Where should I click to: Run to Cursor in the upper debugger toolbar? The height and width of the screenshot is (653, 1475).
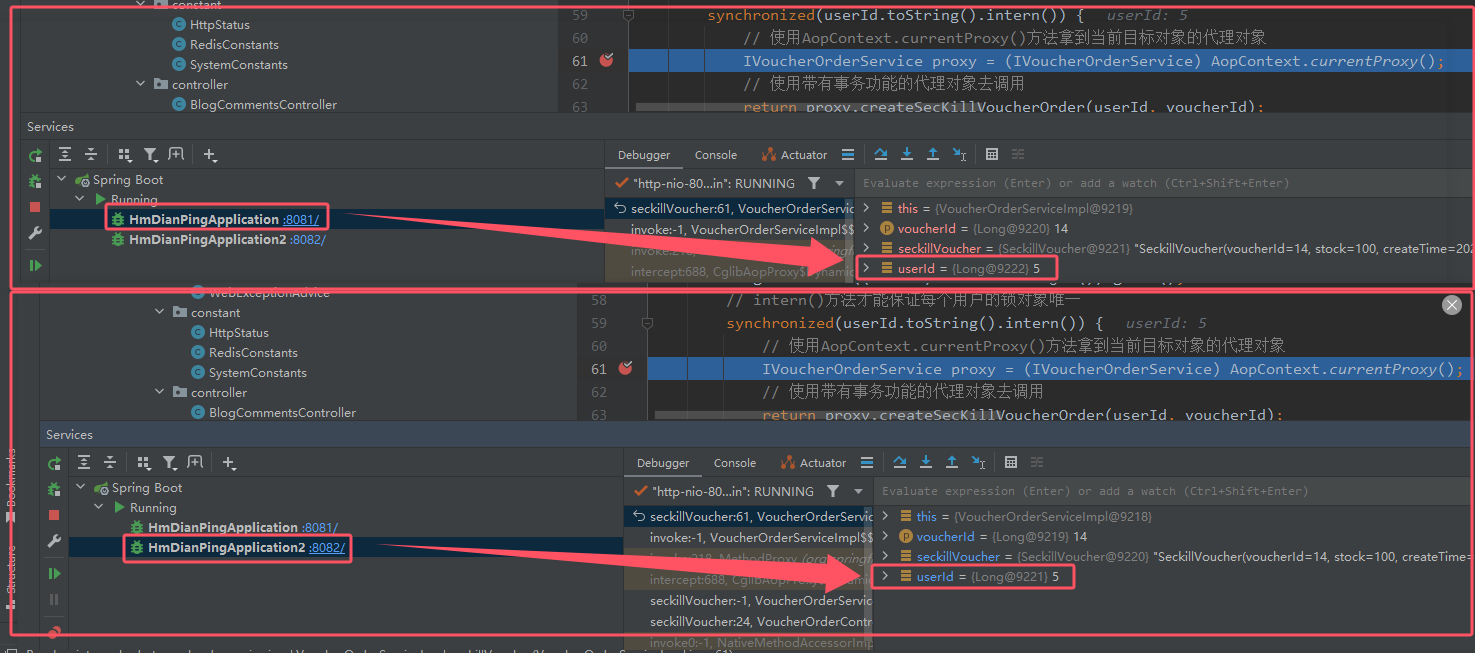(959, 154)
